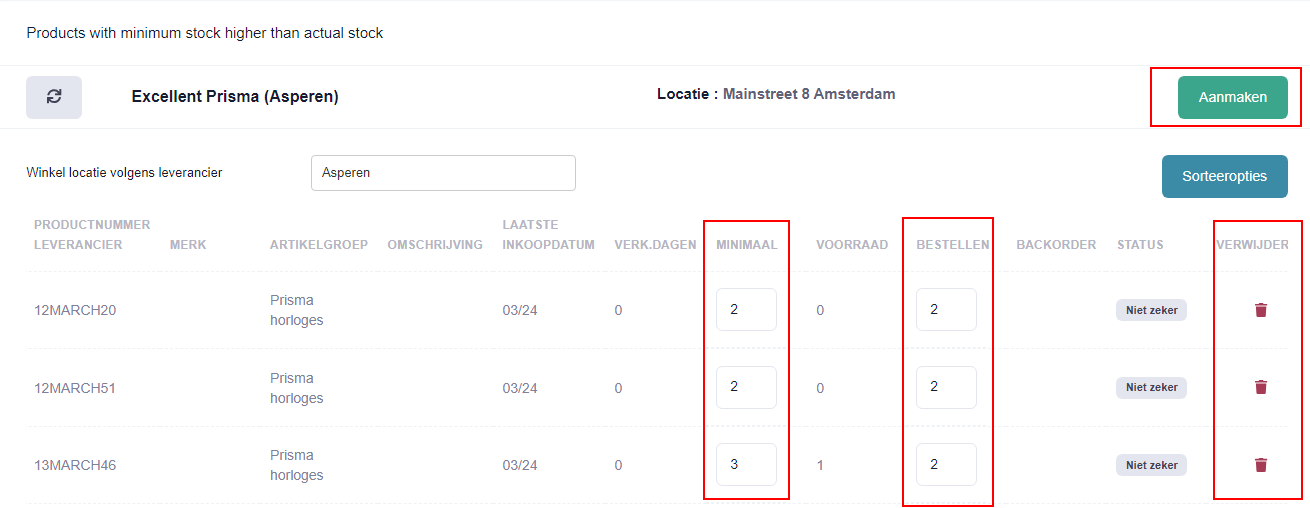Open the Sorteeropties button

point(1224,176)
